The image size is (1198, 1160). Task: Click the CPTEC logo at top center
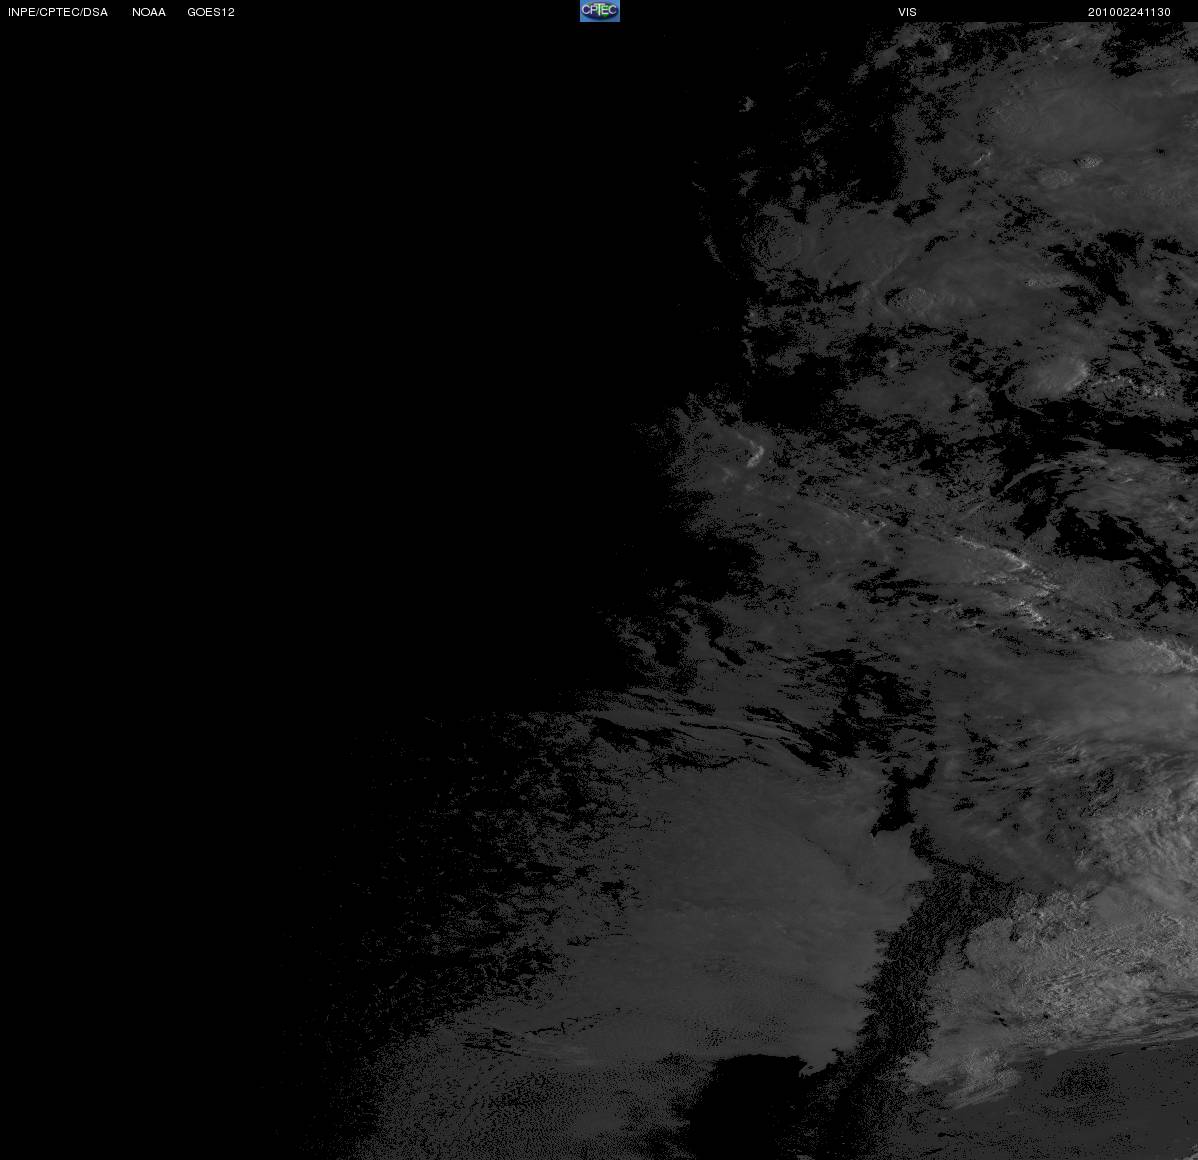point(600,11)
